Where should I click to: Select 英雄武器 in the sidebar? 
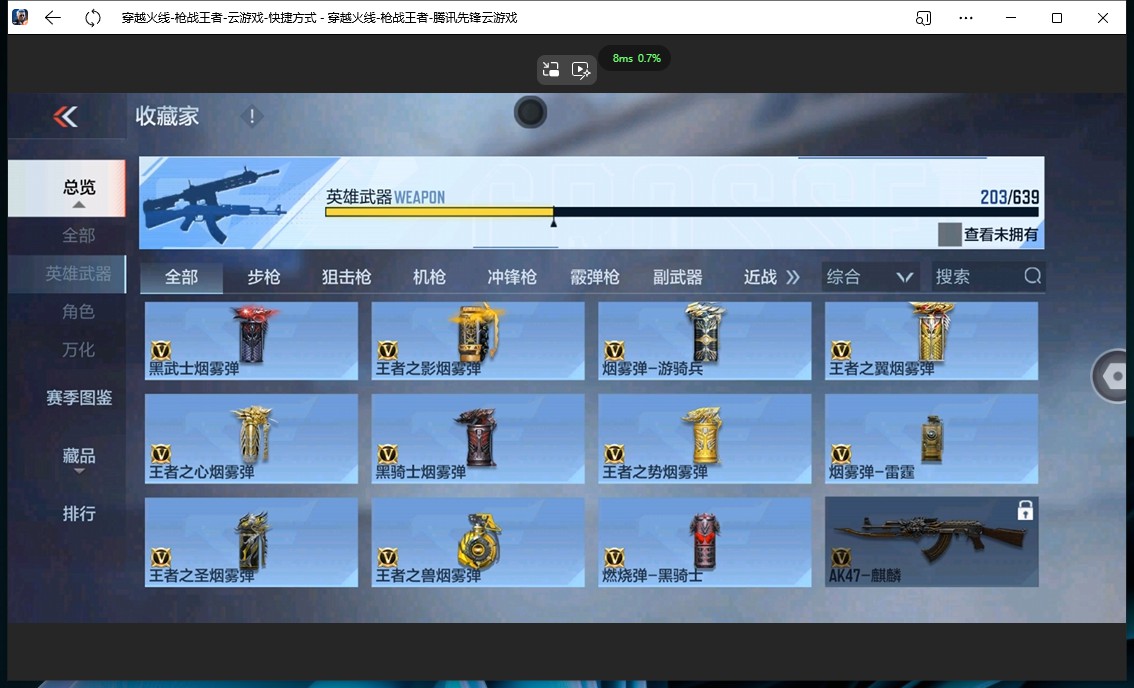tap(67, 273)
